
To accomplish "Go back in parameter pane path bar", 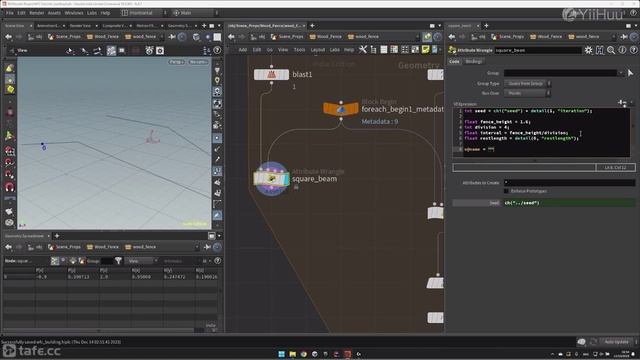I will [452, 37].
